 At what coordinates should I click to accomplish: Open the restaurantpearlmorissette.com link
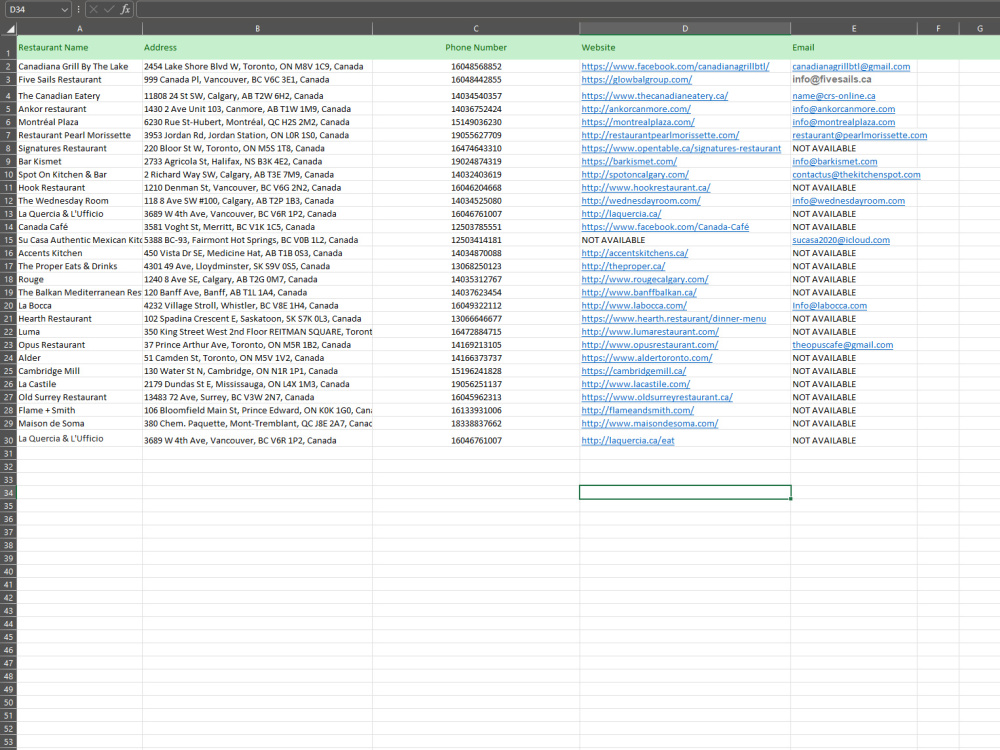pyautogui.click(x=660, y=135)
